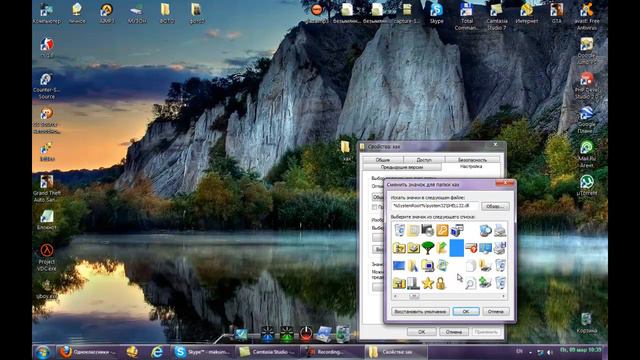Switch to Skype taskbar button
The image size is (640, 360).
(x=202, y=352)
